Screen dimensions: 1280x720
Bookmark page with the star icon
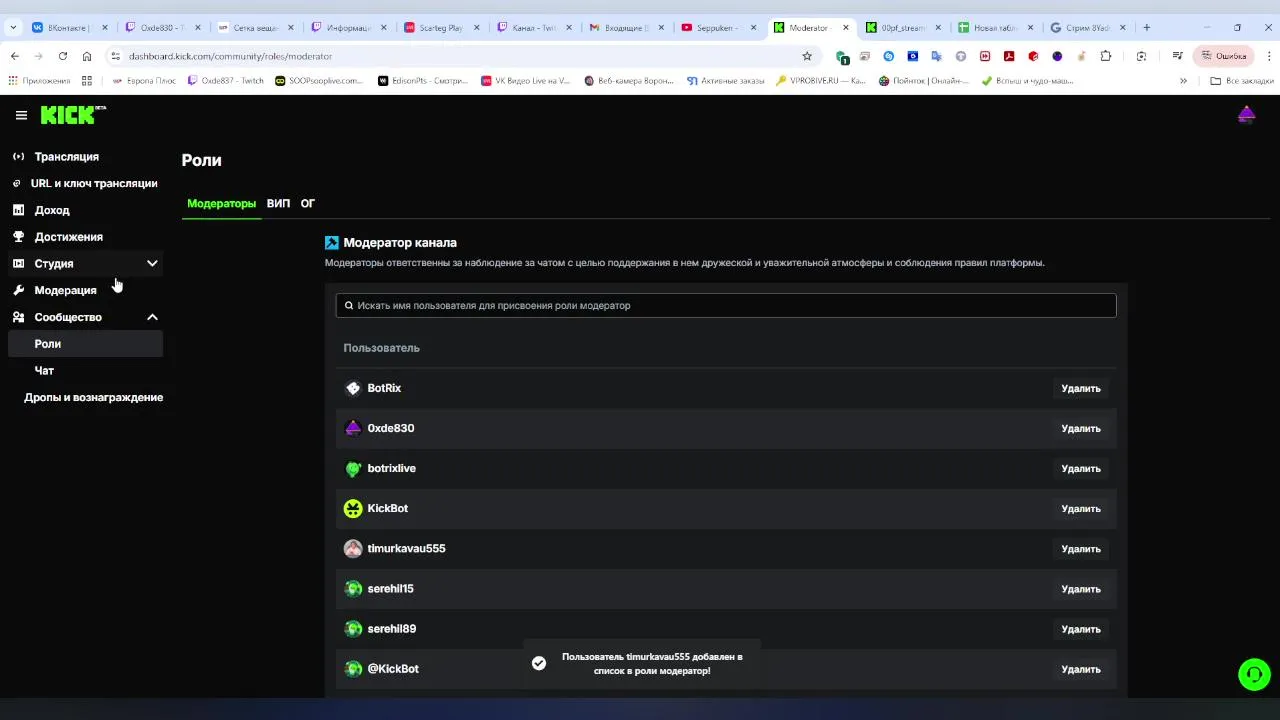click(x=807, y=56)
